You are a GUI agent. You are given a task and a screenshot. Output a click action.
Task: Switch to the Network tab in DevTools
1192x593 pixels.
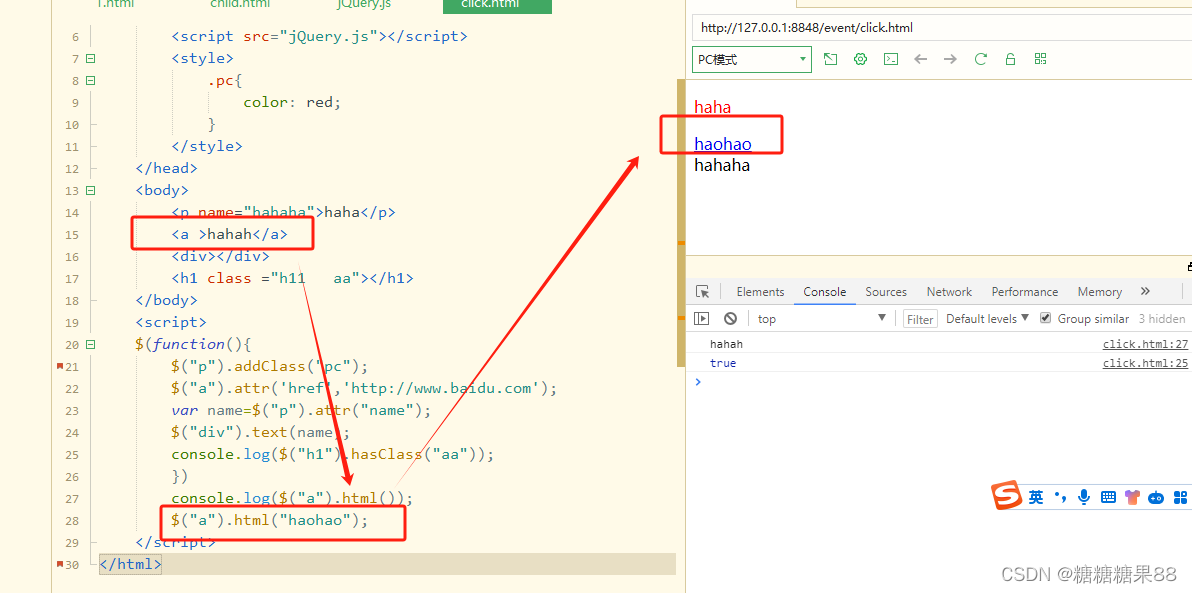pos(948,291)
